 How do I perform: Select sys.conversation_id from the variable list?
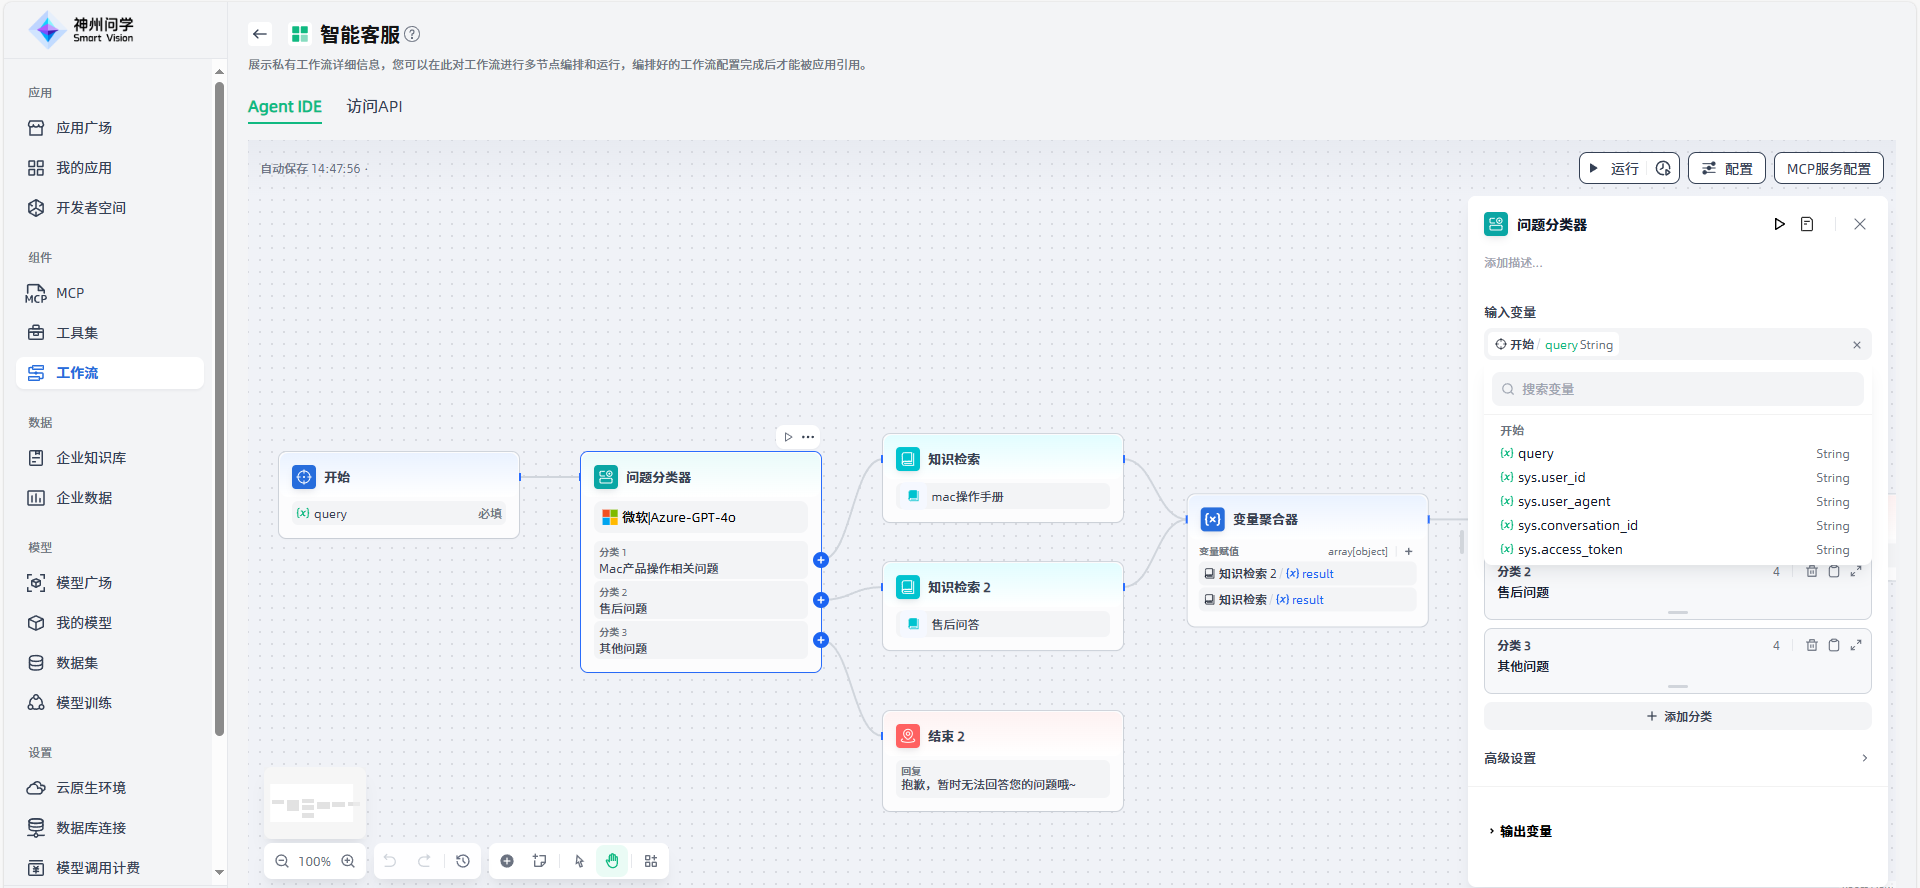point(1577,525)
